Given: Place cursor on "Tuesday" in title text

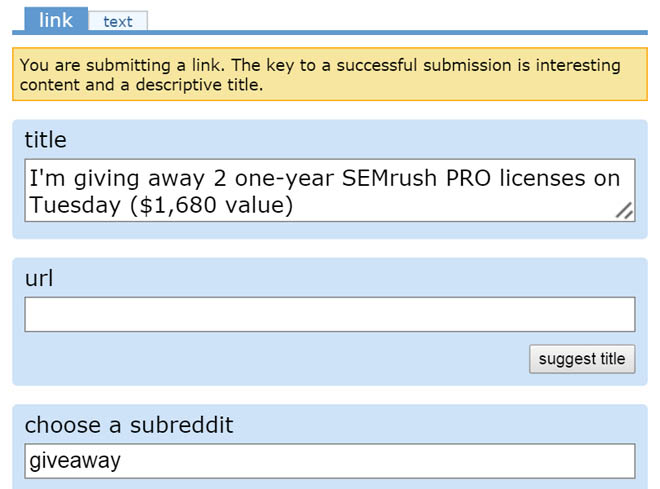Looking at the screenshot, I should point(75,205).
